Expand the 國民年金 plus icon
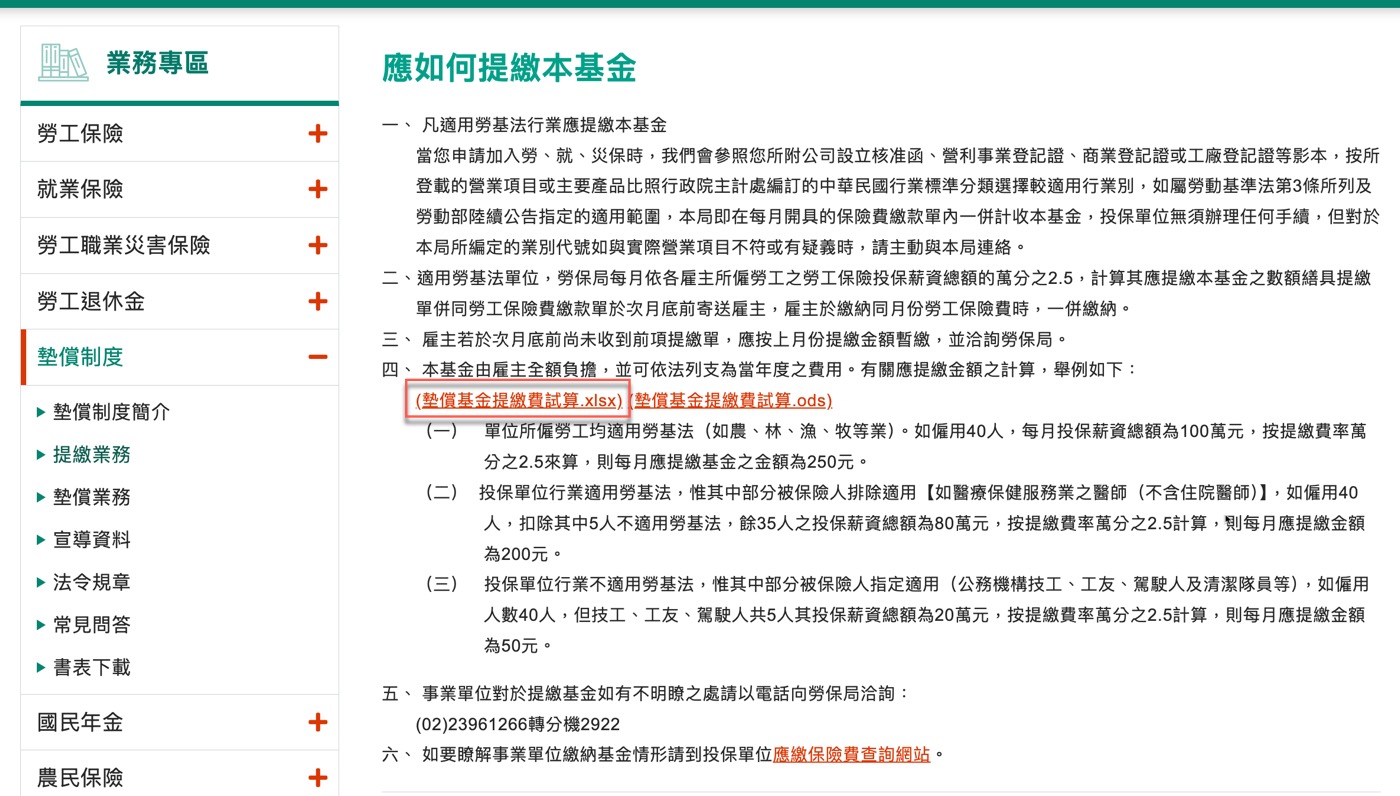Screen dimensions: 1400x796 pos(318,722)
